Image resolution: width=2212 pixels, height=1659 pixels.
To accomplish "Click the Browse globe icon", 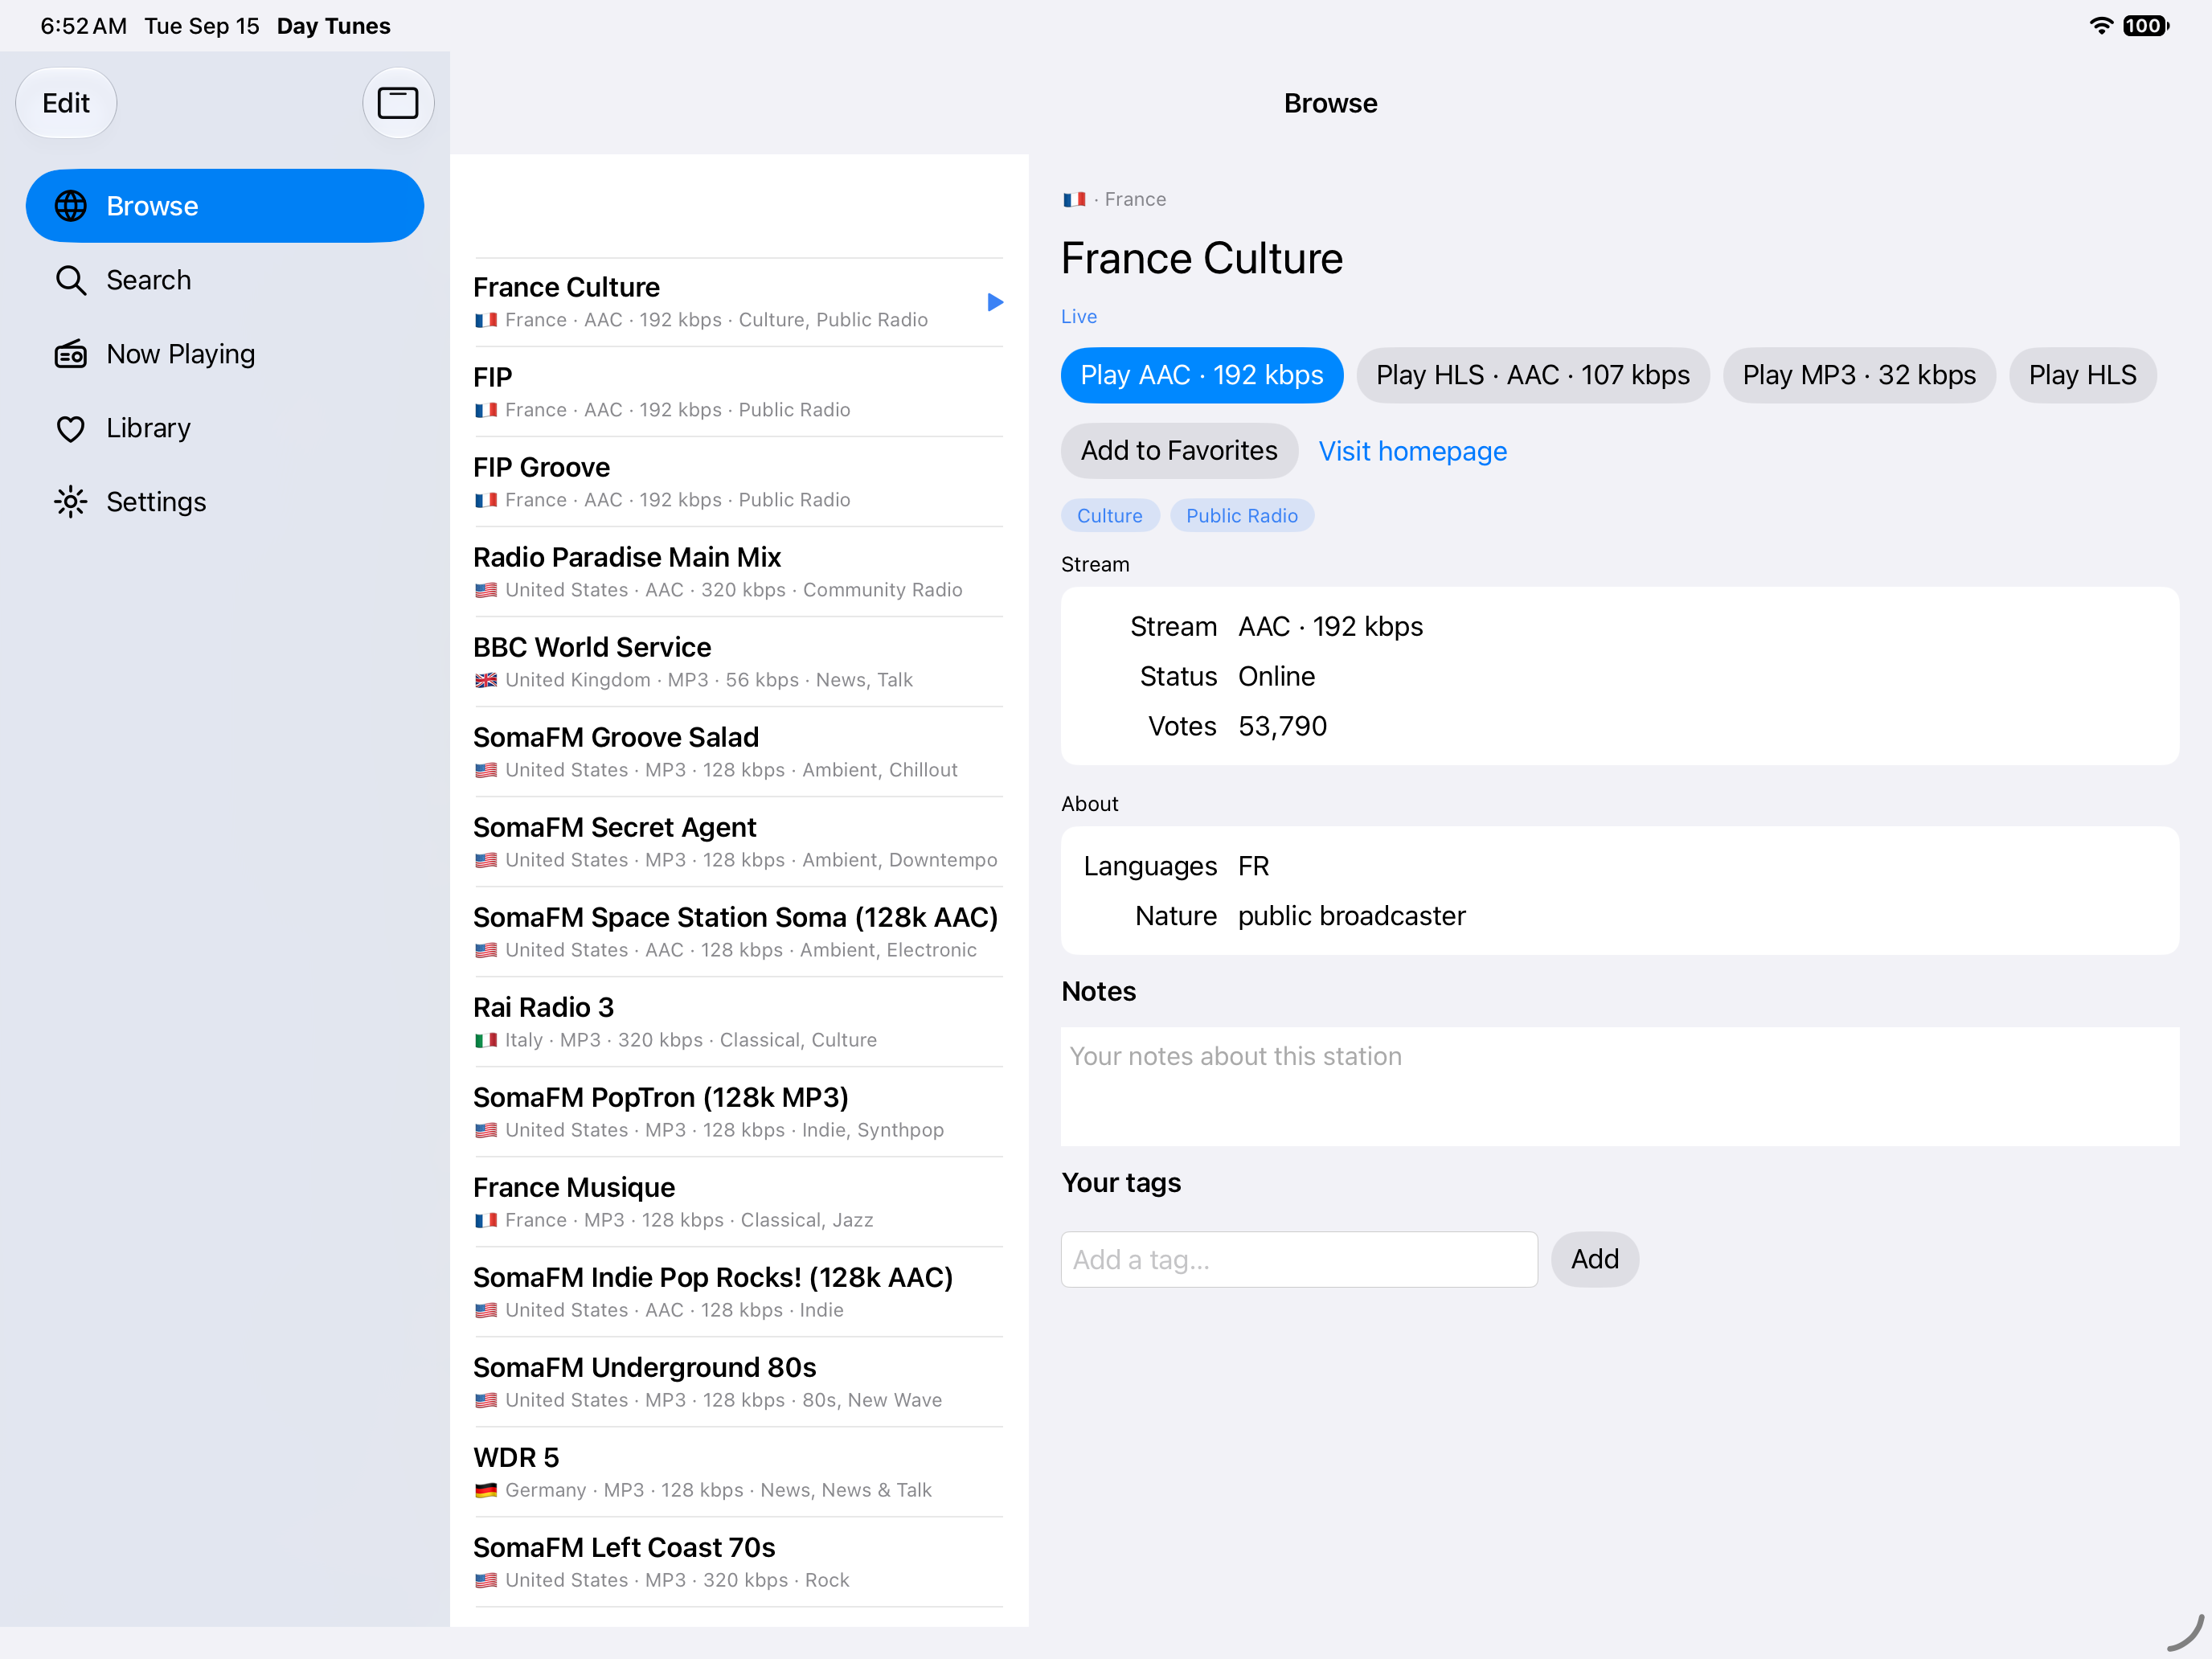I will coord(71,206).
